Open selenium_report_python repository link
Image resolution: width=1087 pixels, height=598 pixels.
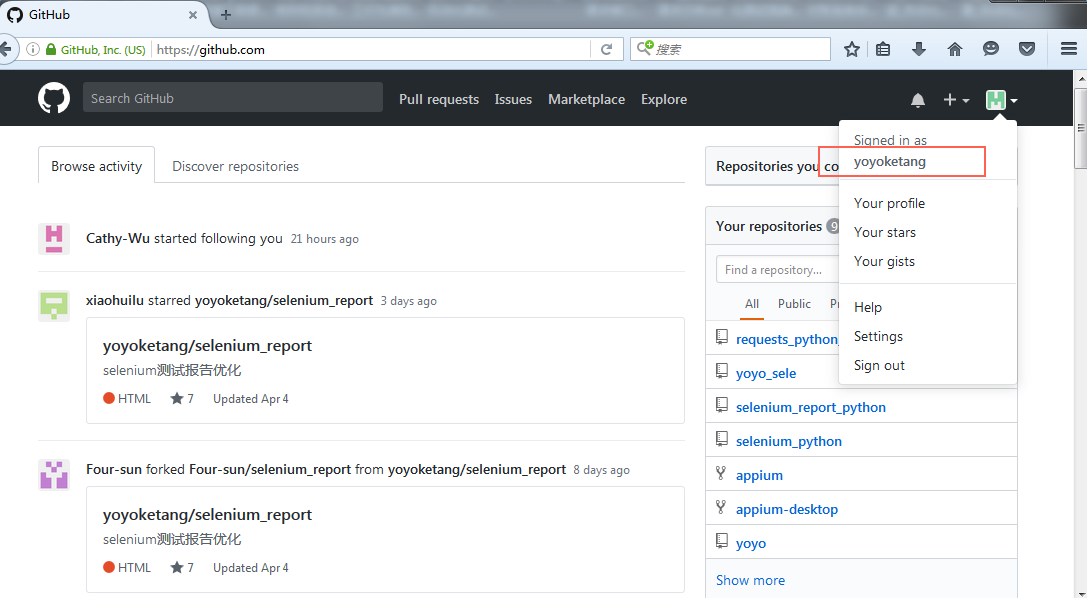click(810, 407)
